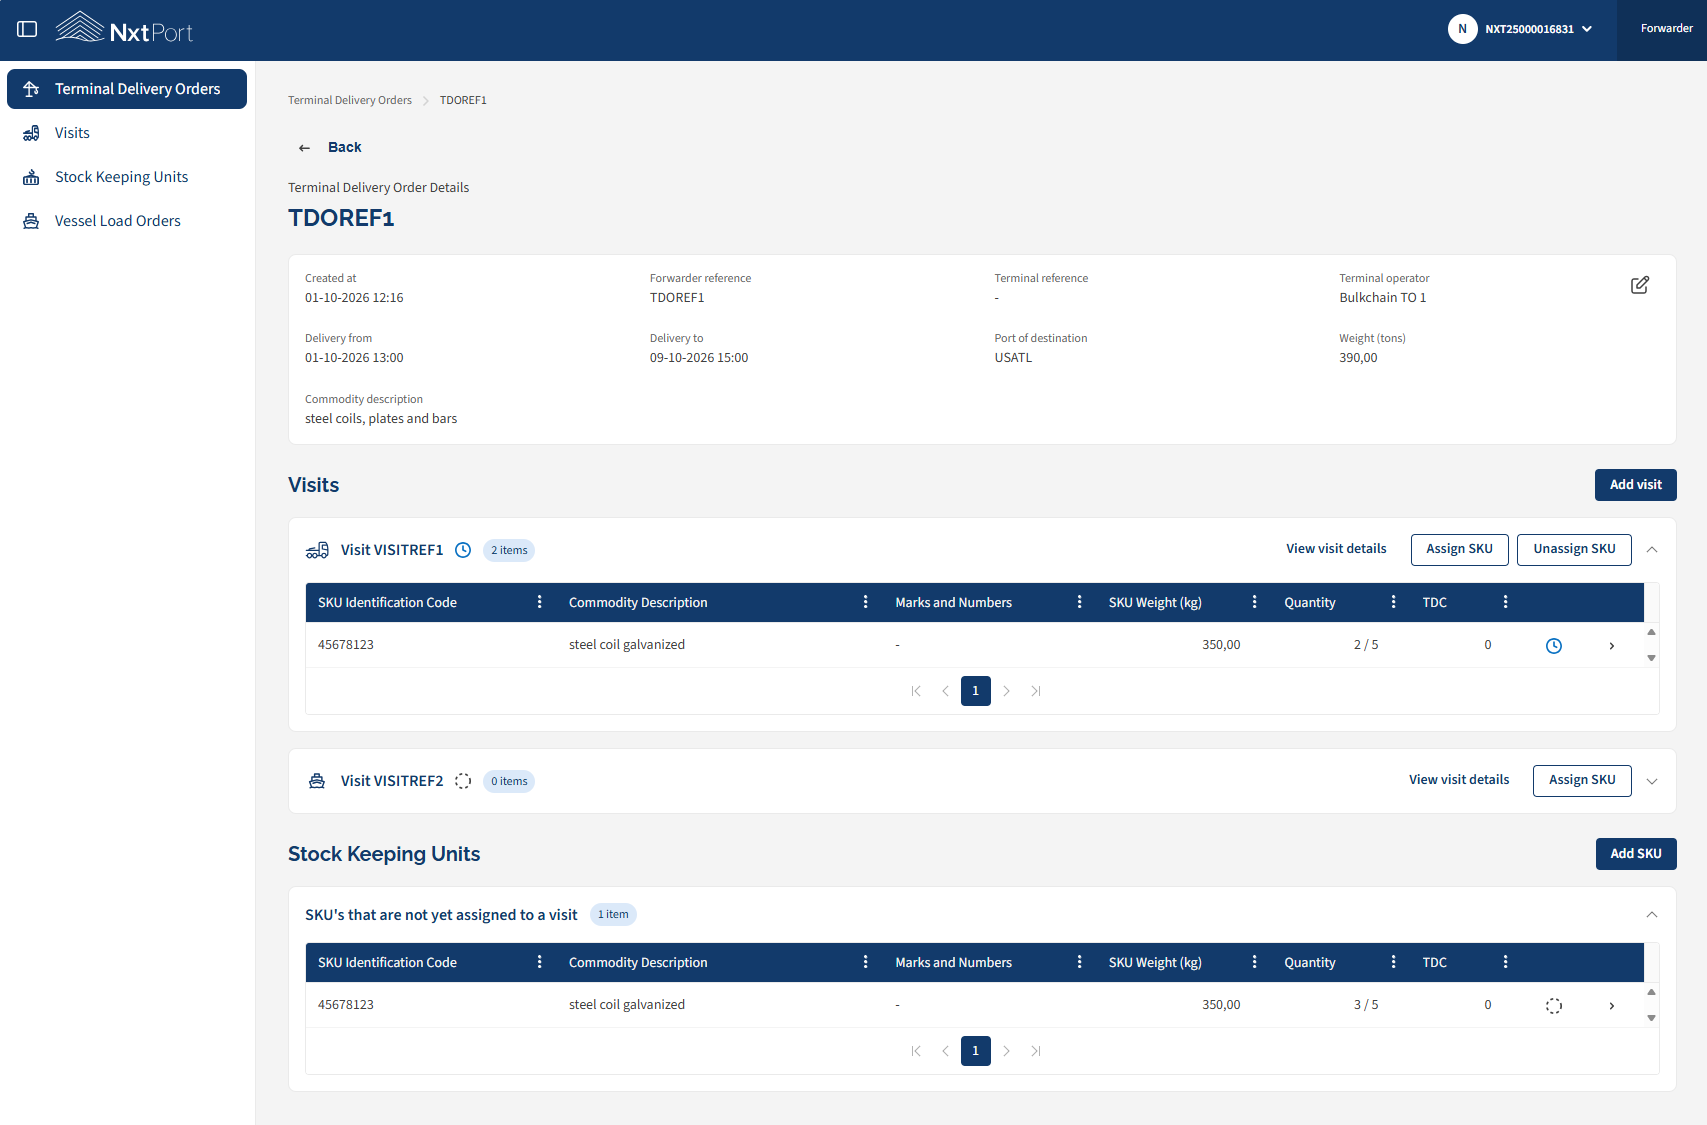This screenshot has height=1125, width=1707.
Task: Open Stock Keeping Units in the sidebar
Action: point(127,177)
